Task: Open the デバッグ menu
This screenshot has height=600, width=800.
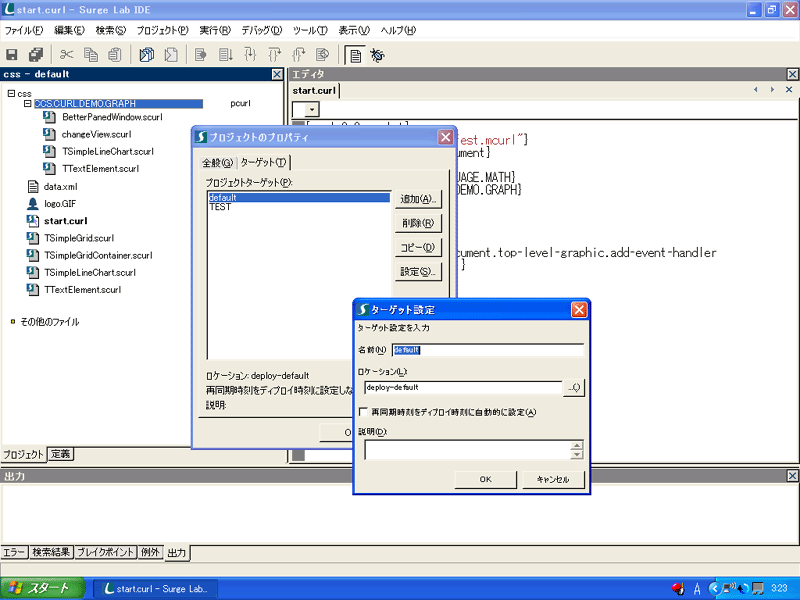Action: coord(262,30)
